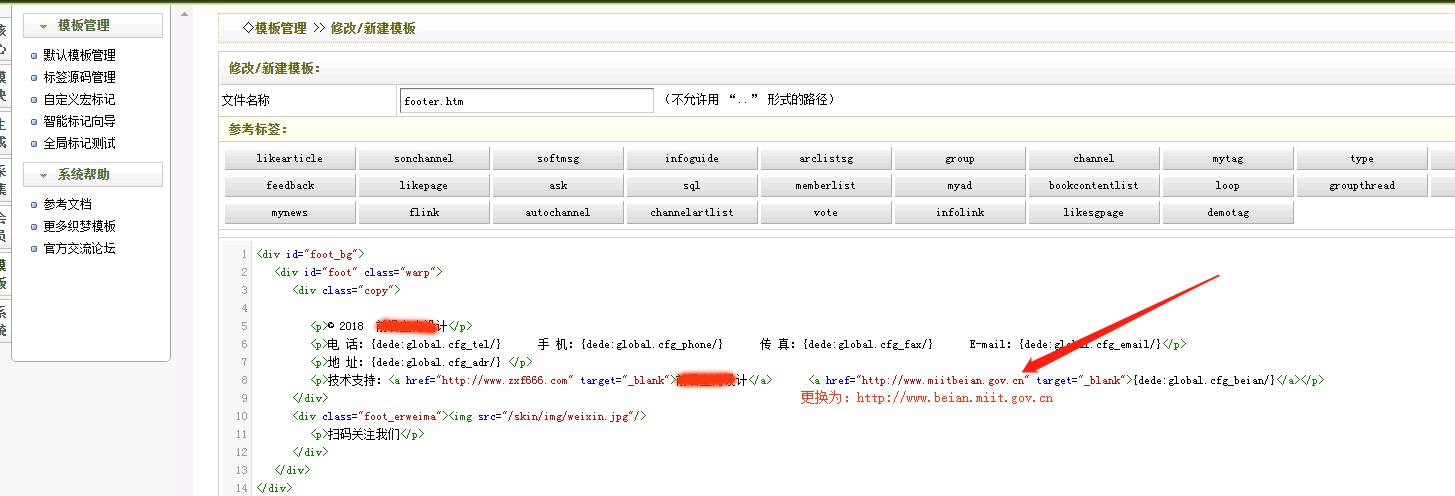Click line 8 in the code editor

[x=700, y=381]
